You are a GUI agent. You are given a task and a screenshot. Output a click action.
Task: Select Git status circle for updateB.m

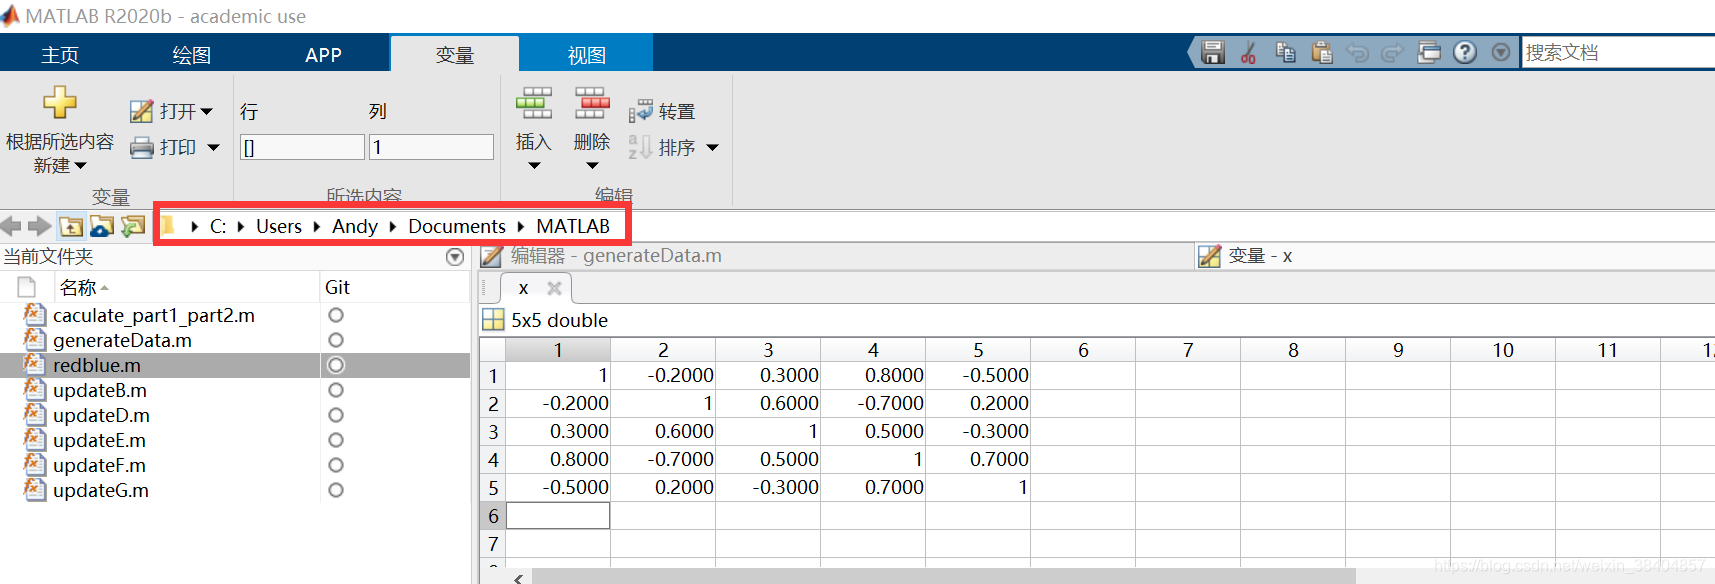click(336, 390)
